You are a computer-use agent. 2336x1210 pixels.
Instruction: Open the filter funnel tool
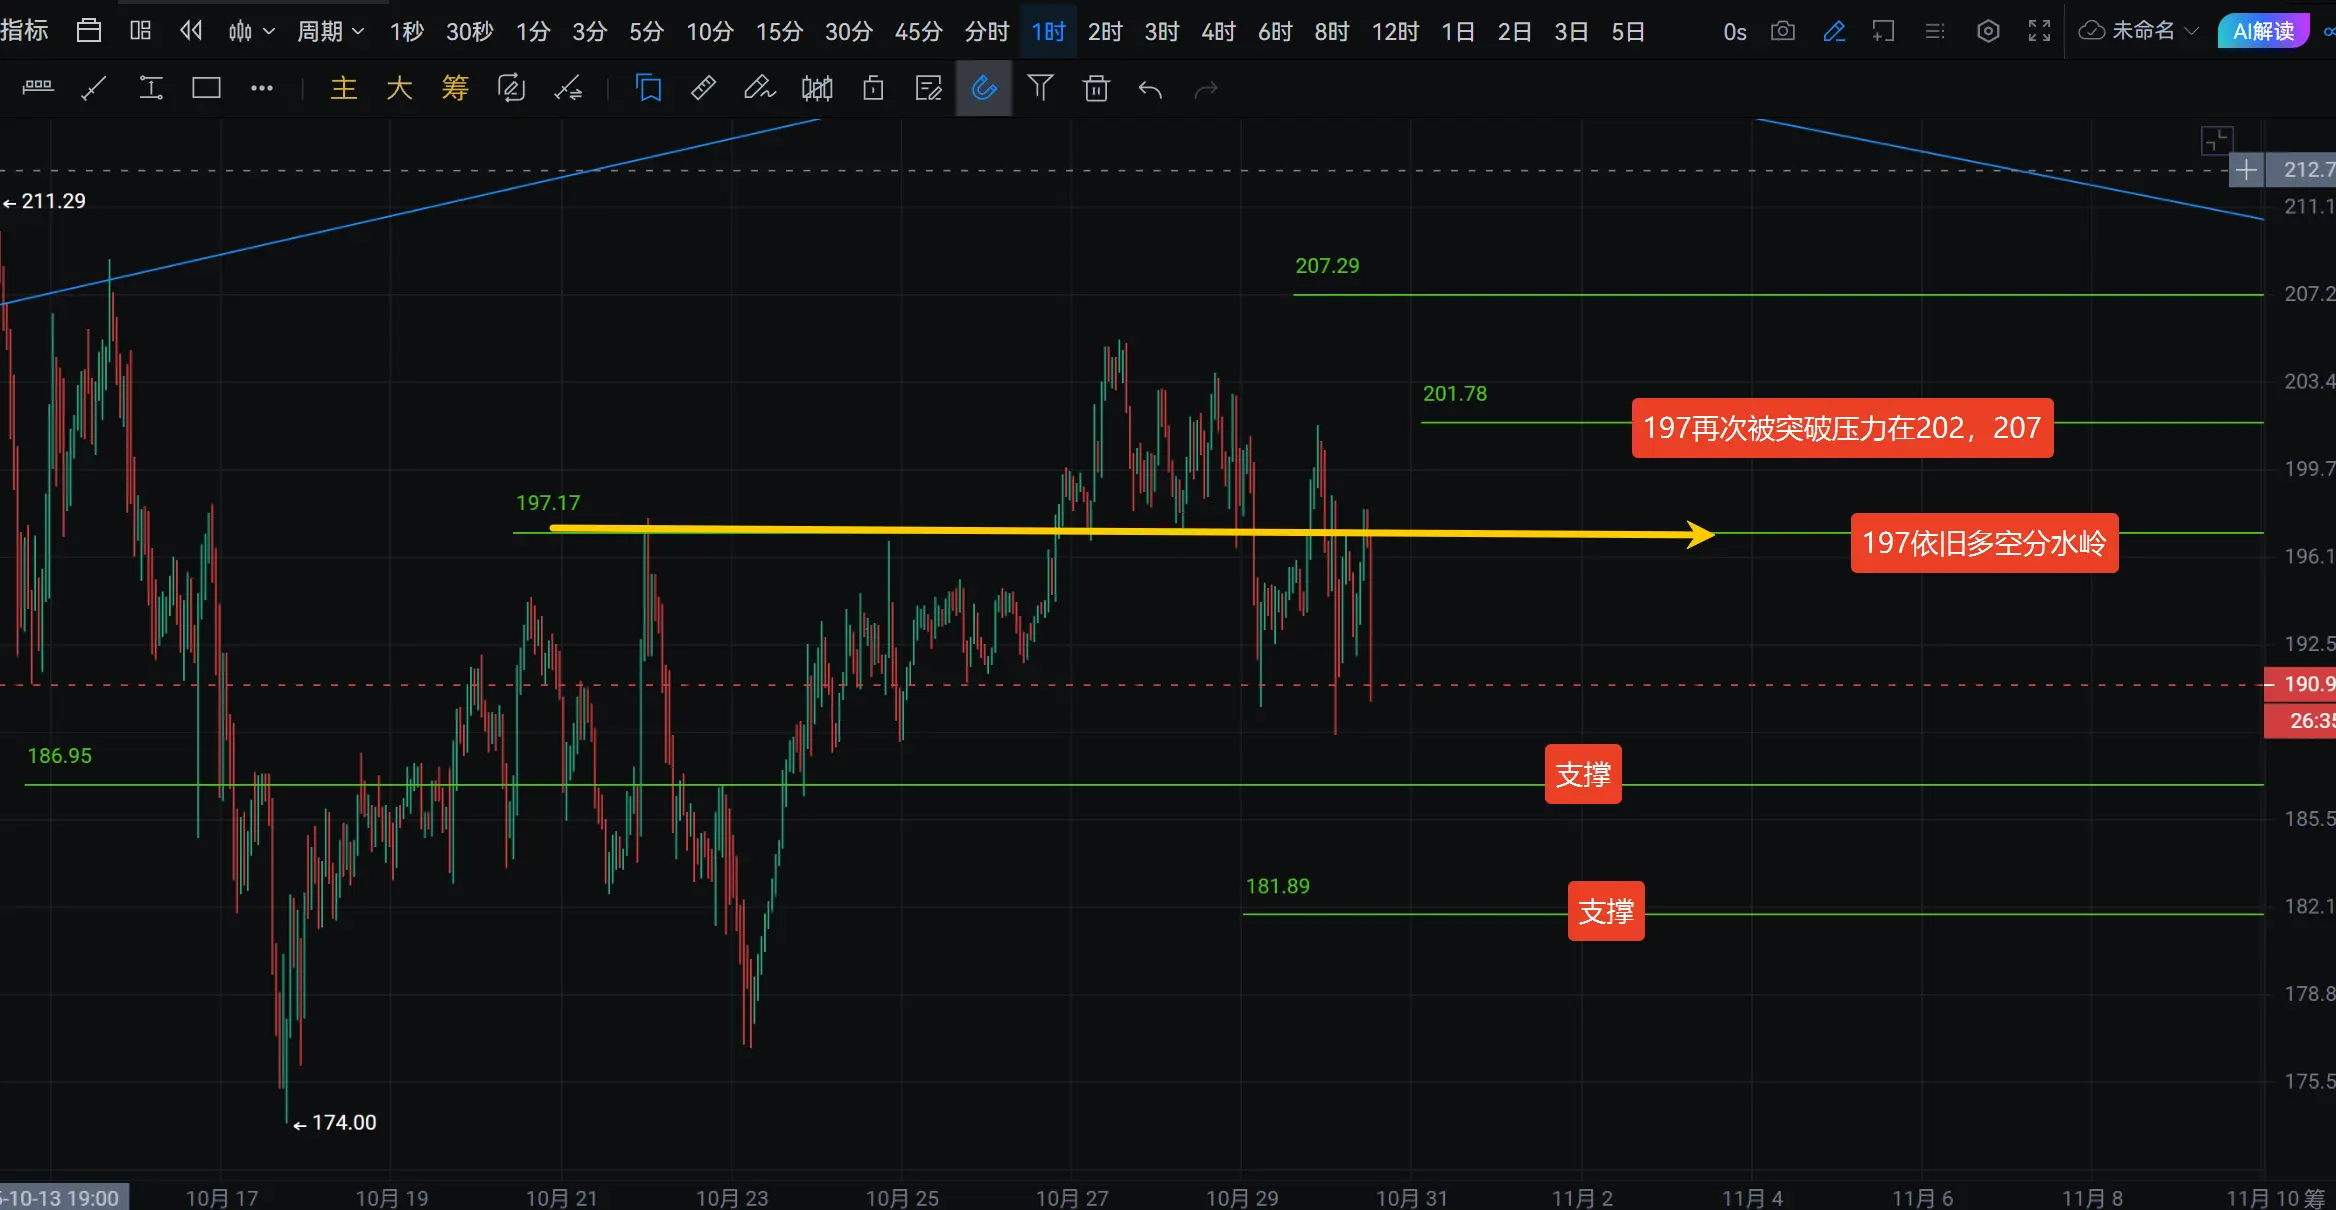click(x=1040, y=89)
